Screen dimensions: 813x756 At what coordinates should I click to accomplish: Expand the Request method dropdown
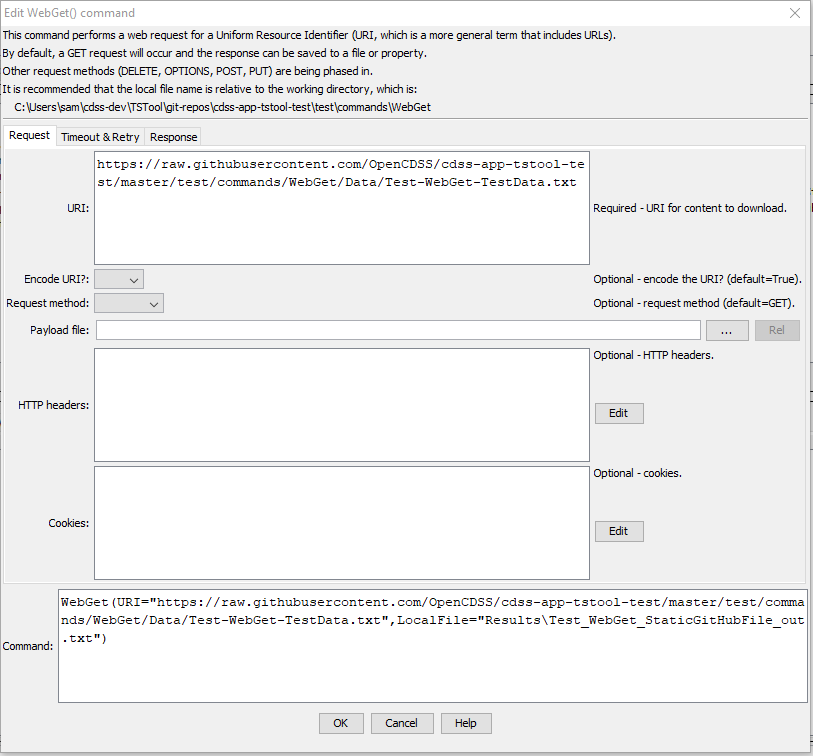(x=129, y=303)
